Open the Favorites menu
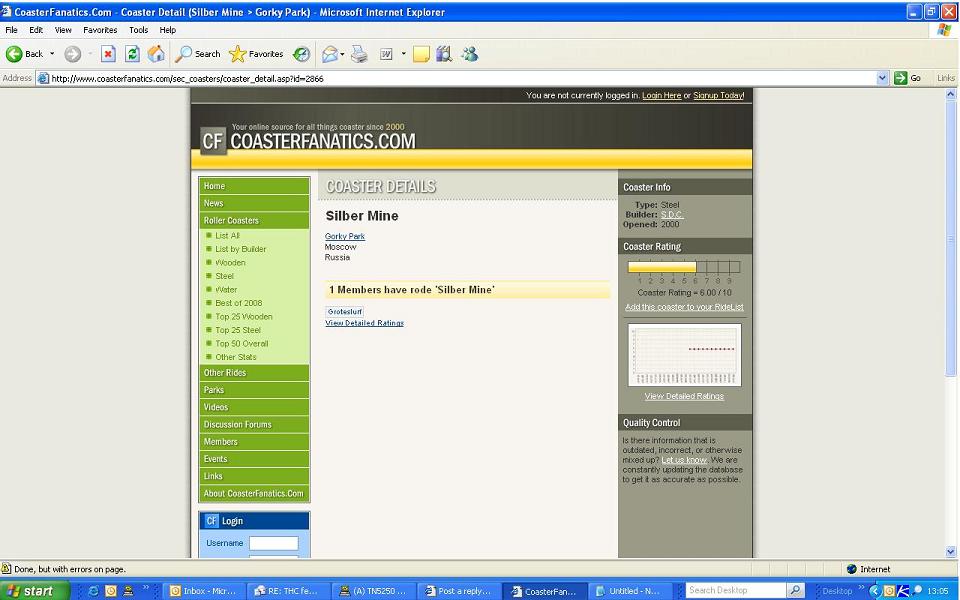Image resolution: width=960 pixels, height=600 pixels. click(x=100, y=30)
